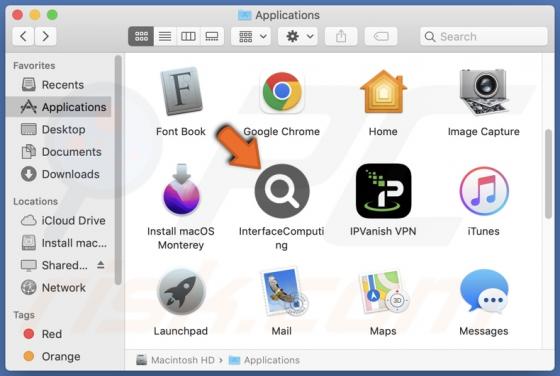Image resolution: width=560 pixels, height=376 pixels.
Task: Select the Image Capture app icon
Action: 484,92
